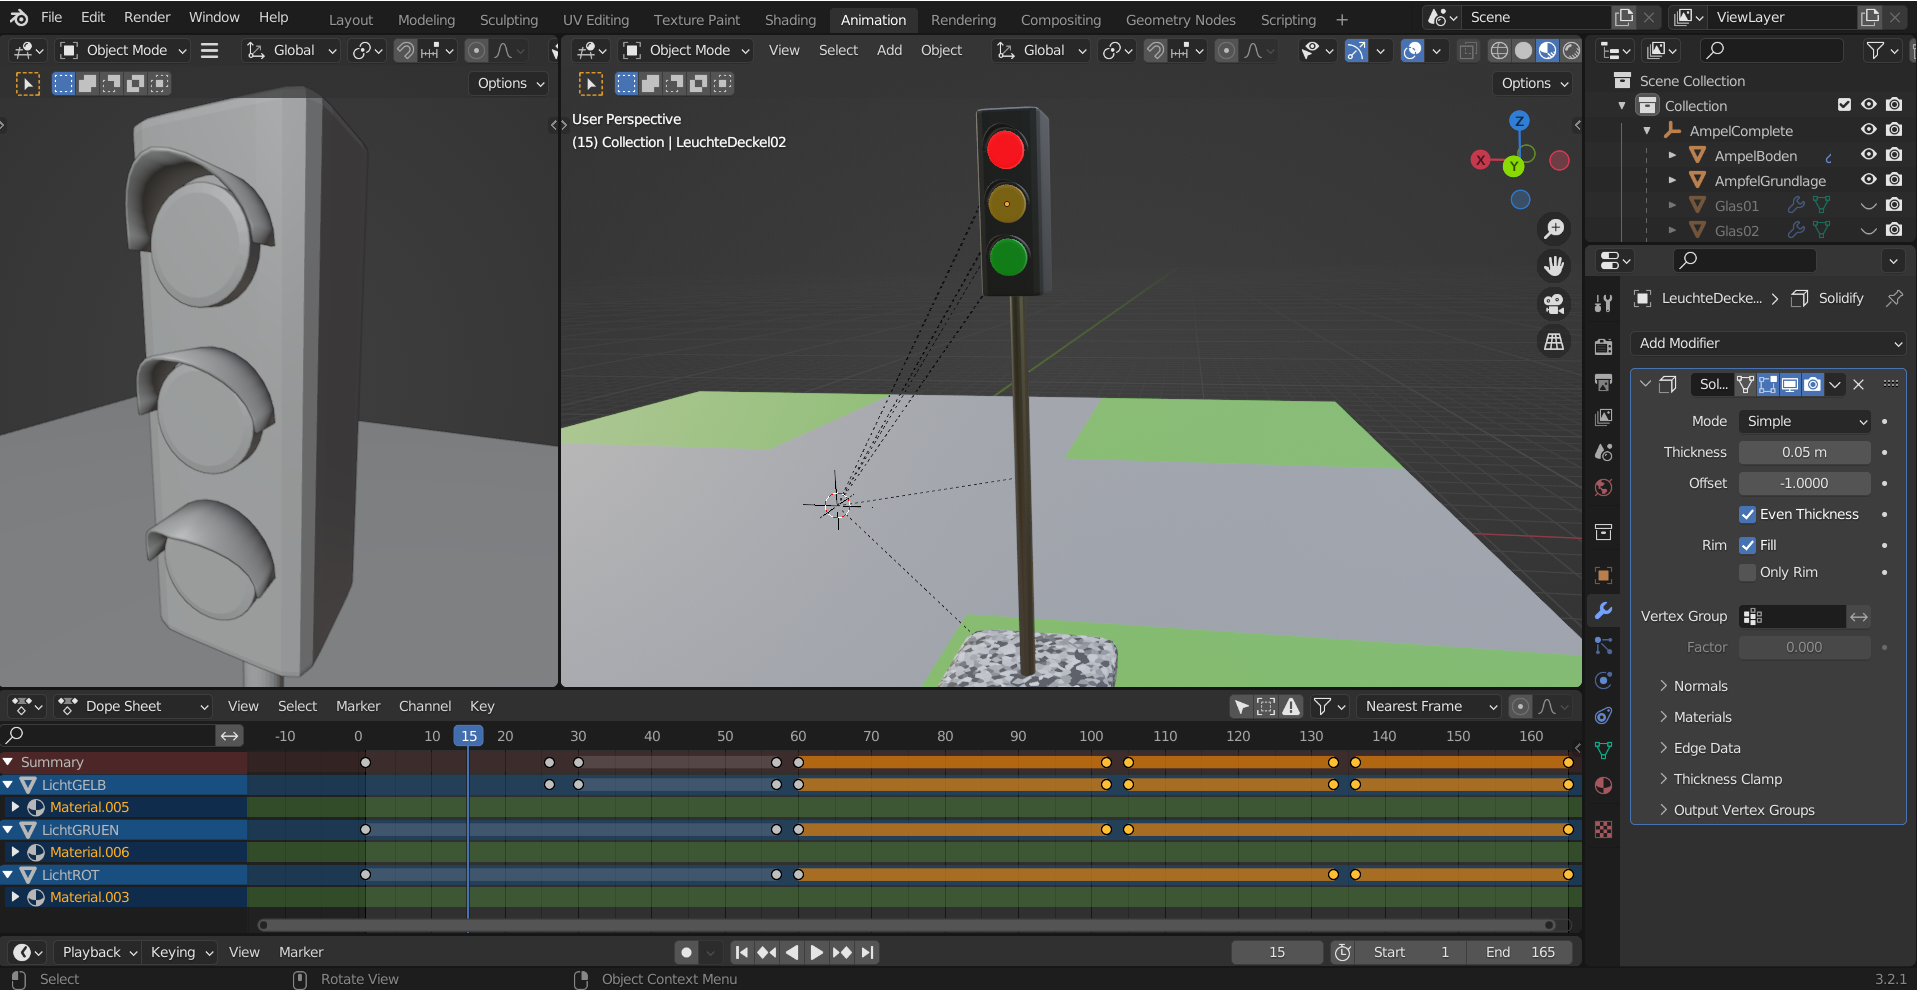This screenshot has width=1917, height=990.
Task: Open viewport Options button
Action: 1533,83
